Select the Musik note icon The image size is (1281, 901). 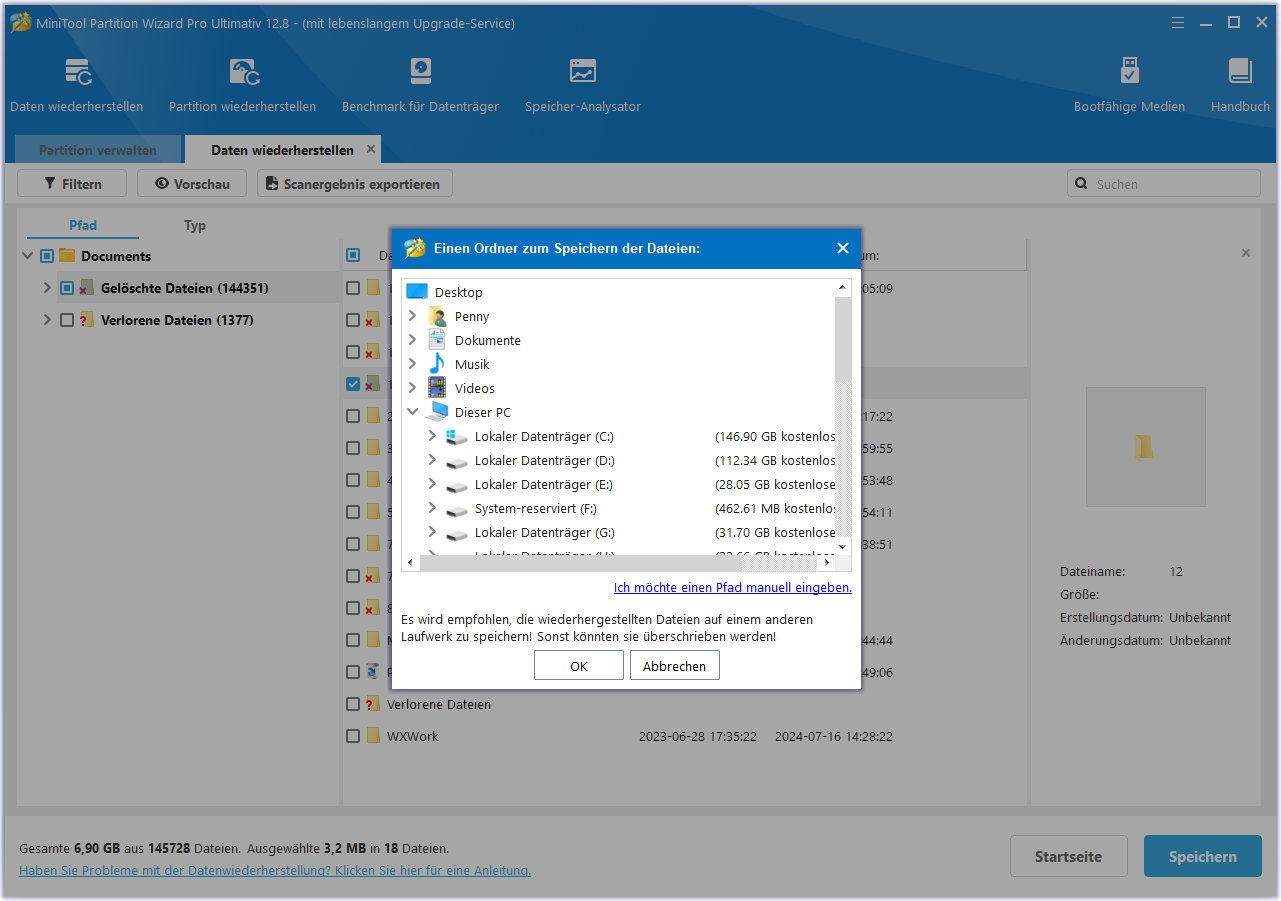point(437,364)
